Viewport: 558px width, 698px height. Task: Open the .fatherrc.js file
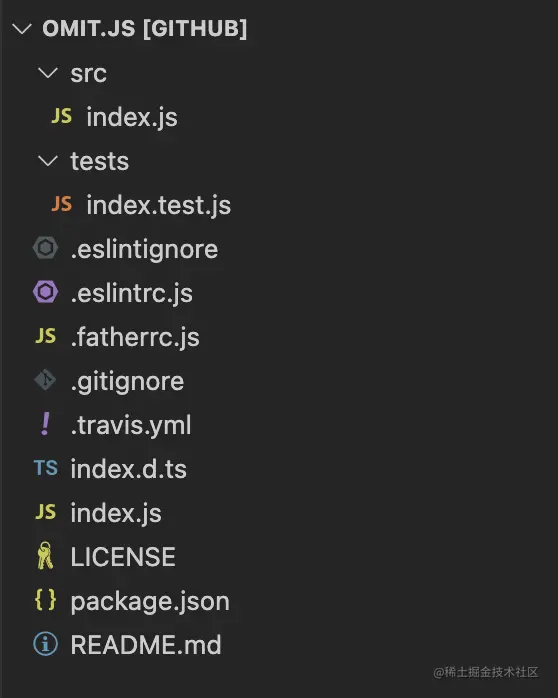pos(135,337)
